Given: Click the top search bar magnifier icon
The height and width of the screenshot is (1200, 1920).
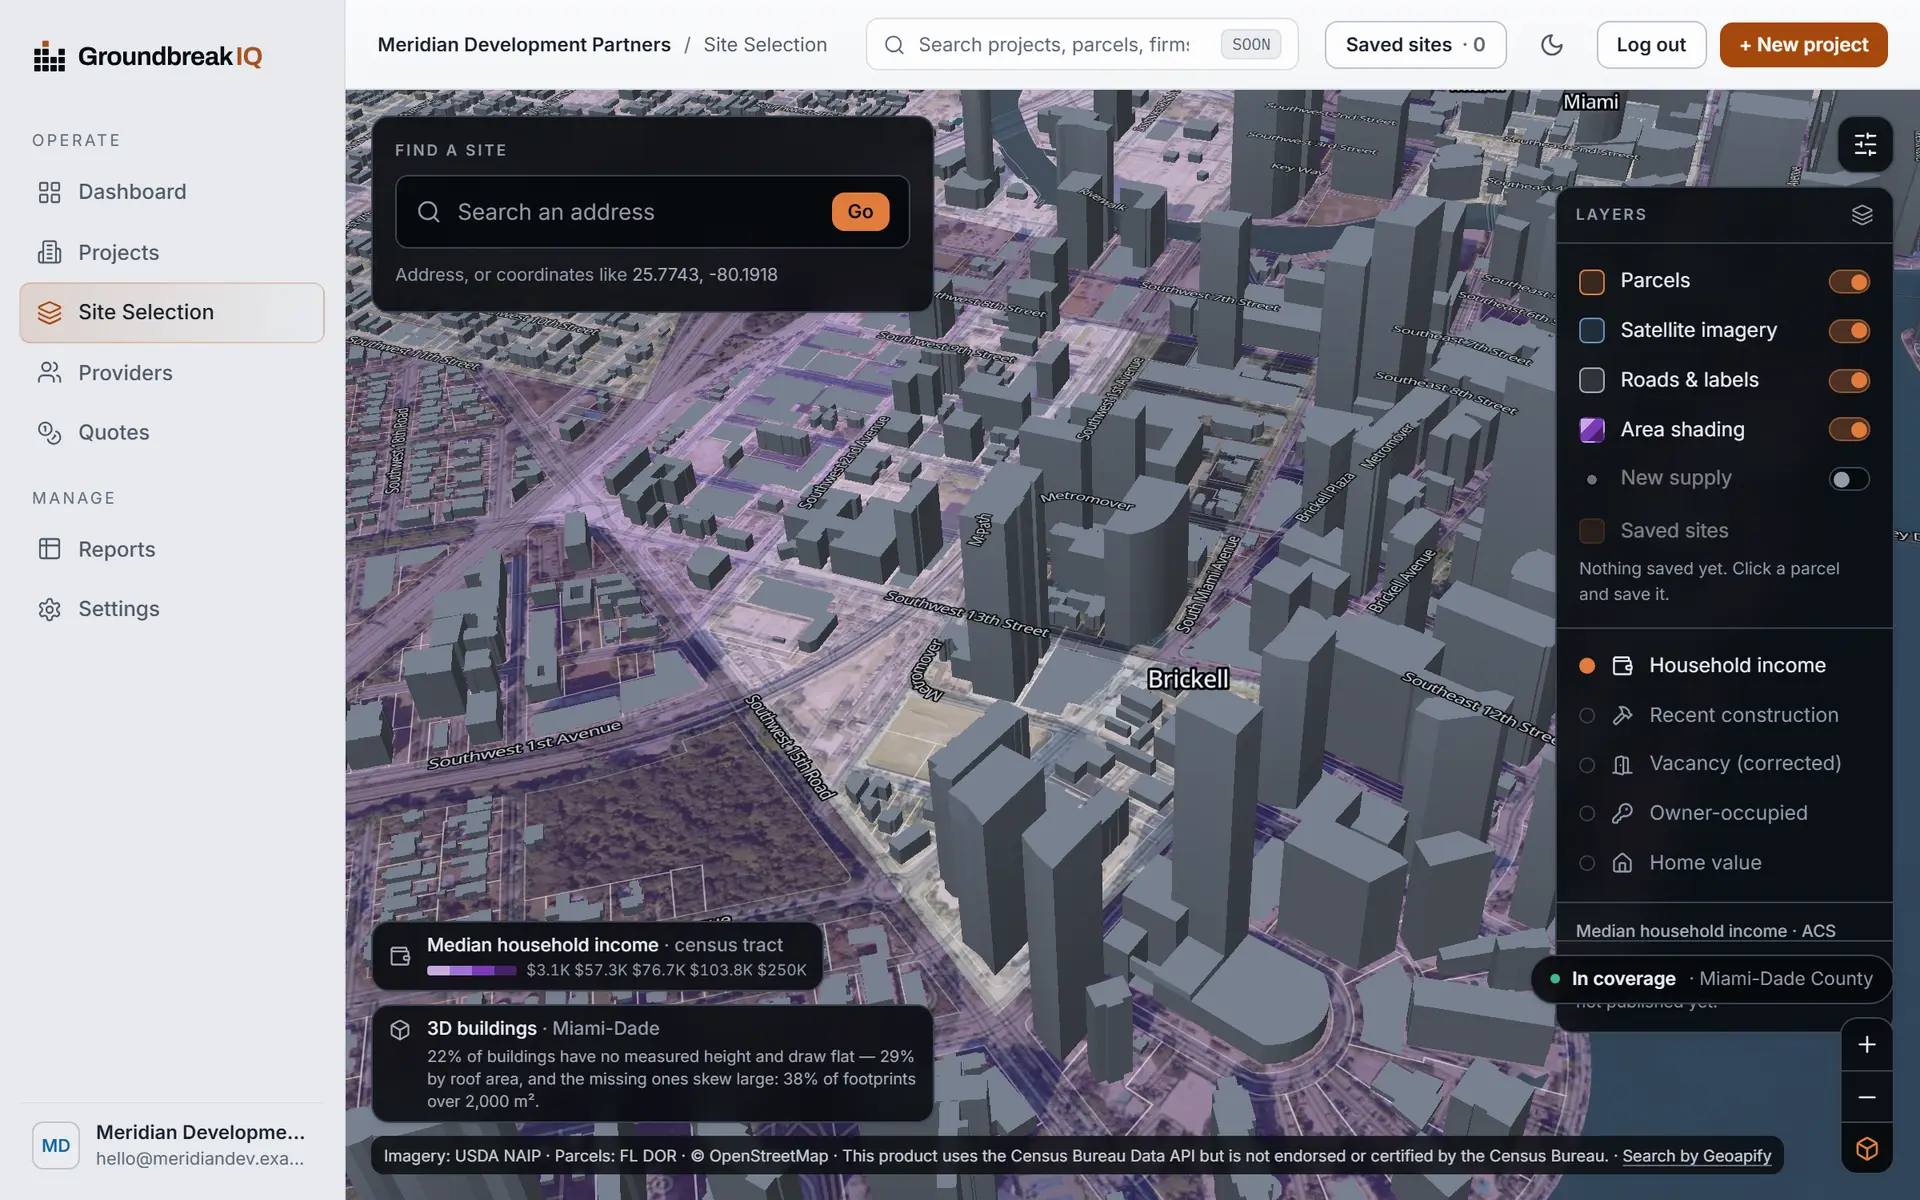Looking at the screenshot, I should click(894, 45).
